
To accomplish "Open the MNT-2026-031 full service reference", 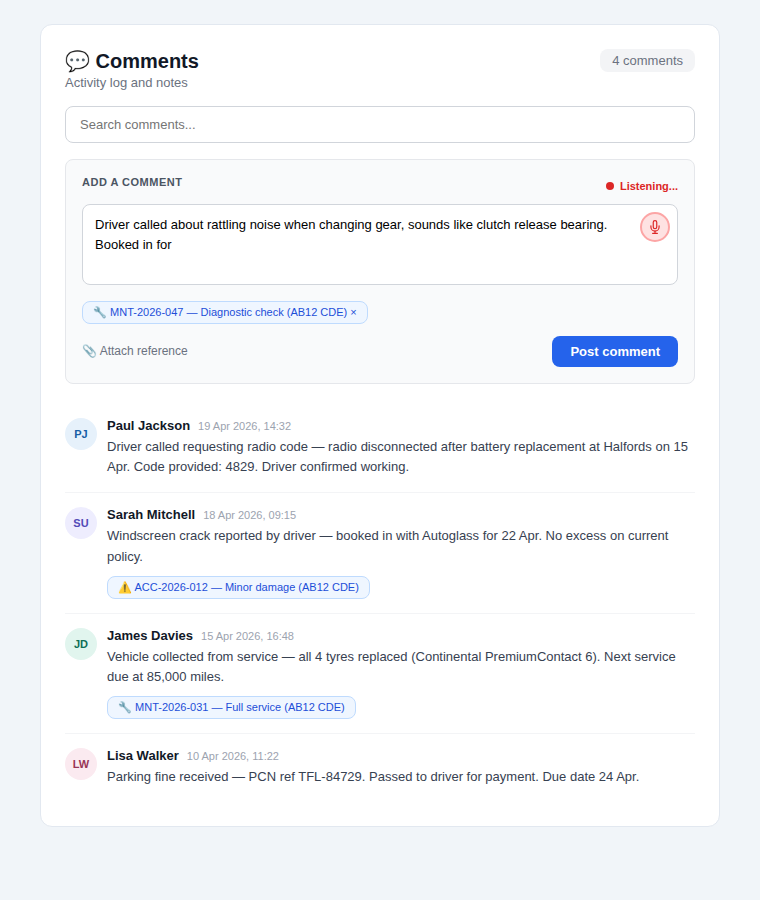I will tap(232, 707).
